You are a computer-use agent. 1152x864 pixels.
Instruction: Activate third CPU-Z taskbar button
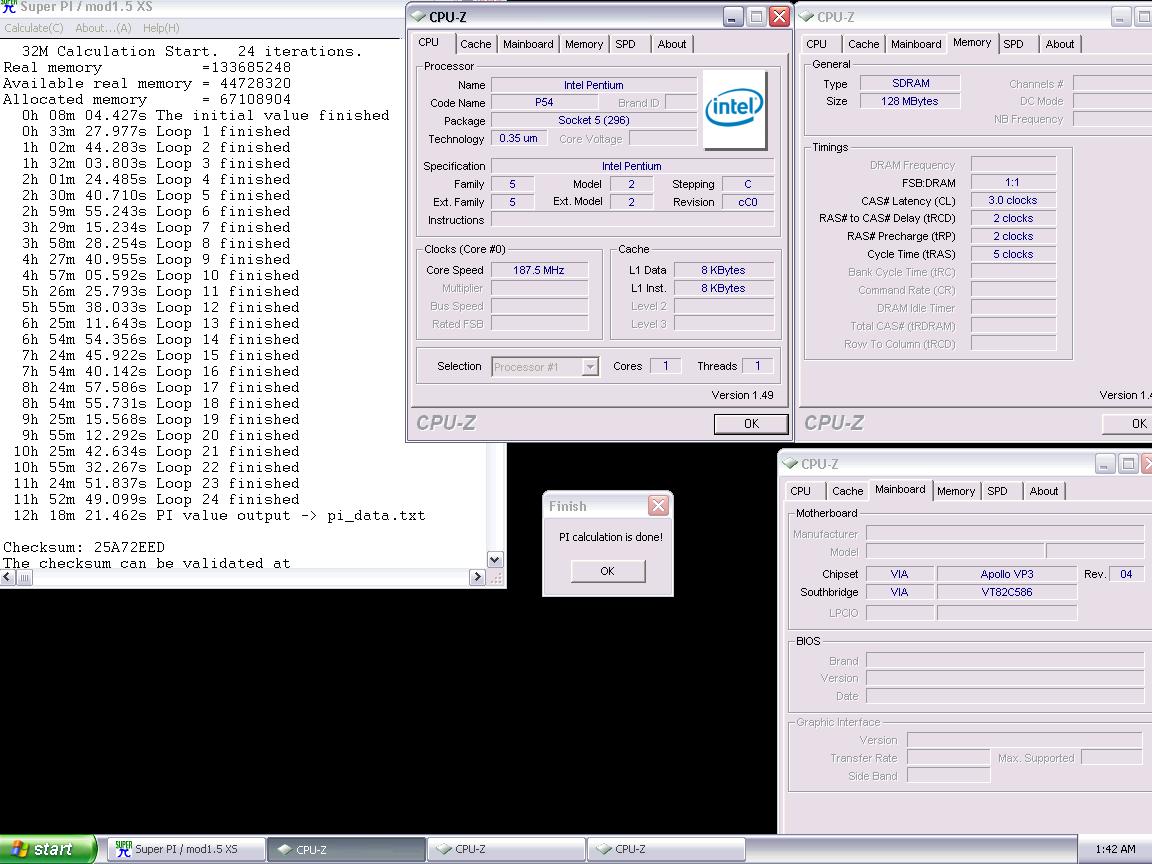(666, 849)
